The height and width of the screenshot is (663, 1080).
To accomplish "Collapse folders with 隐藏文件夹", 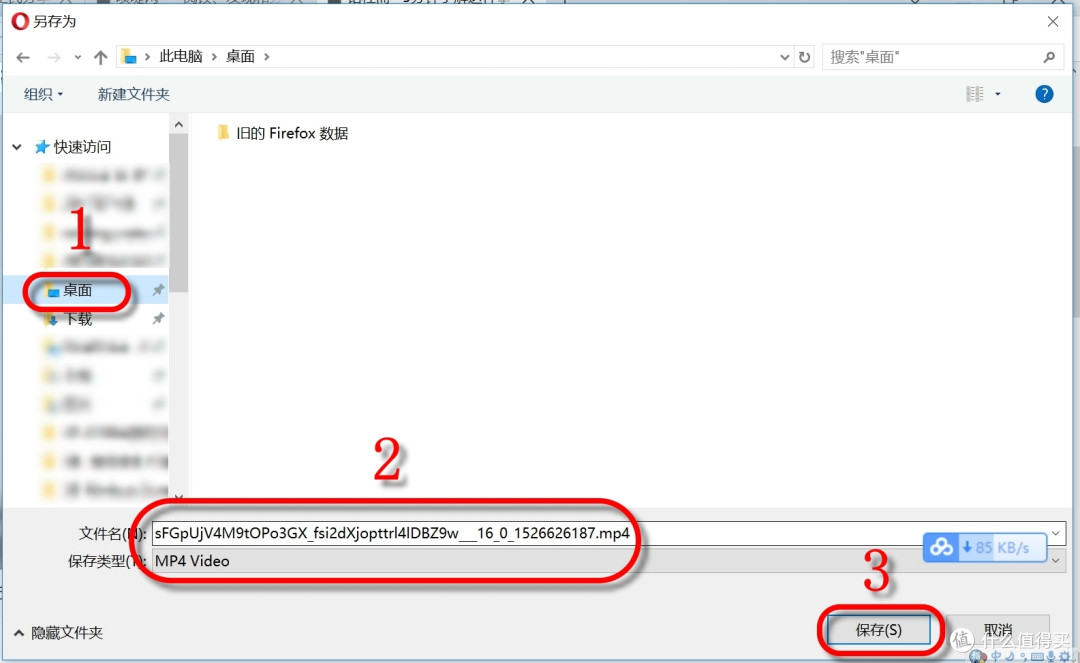I will pos(59,633).
